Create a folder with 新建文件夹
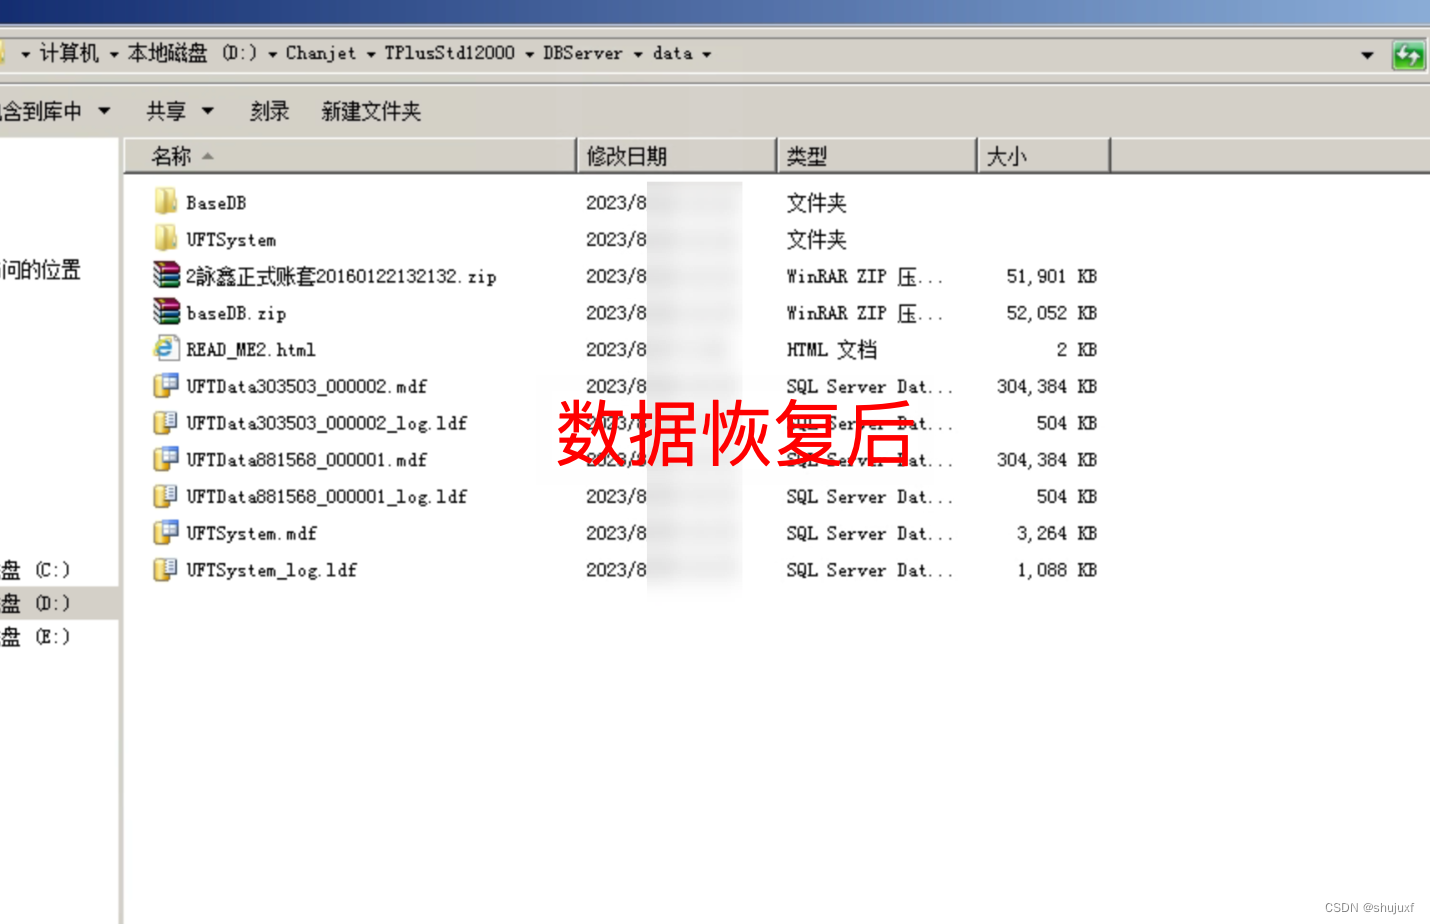 (371, 111)
